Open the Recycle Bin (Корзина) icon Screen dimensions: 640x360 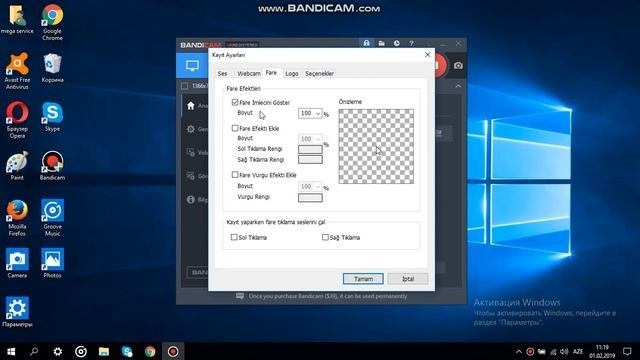coord(52,68)
